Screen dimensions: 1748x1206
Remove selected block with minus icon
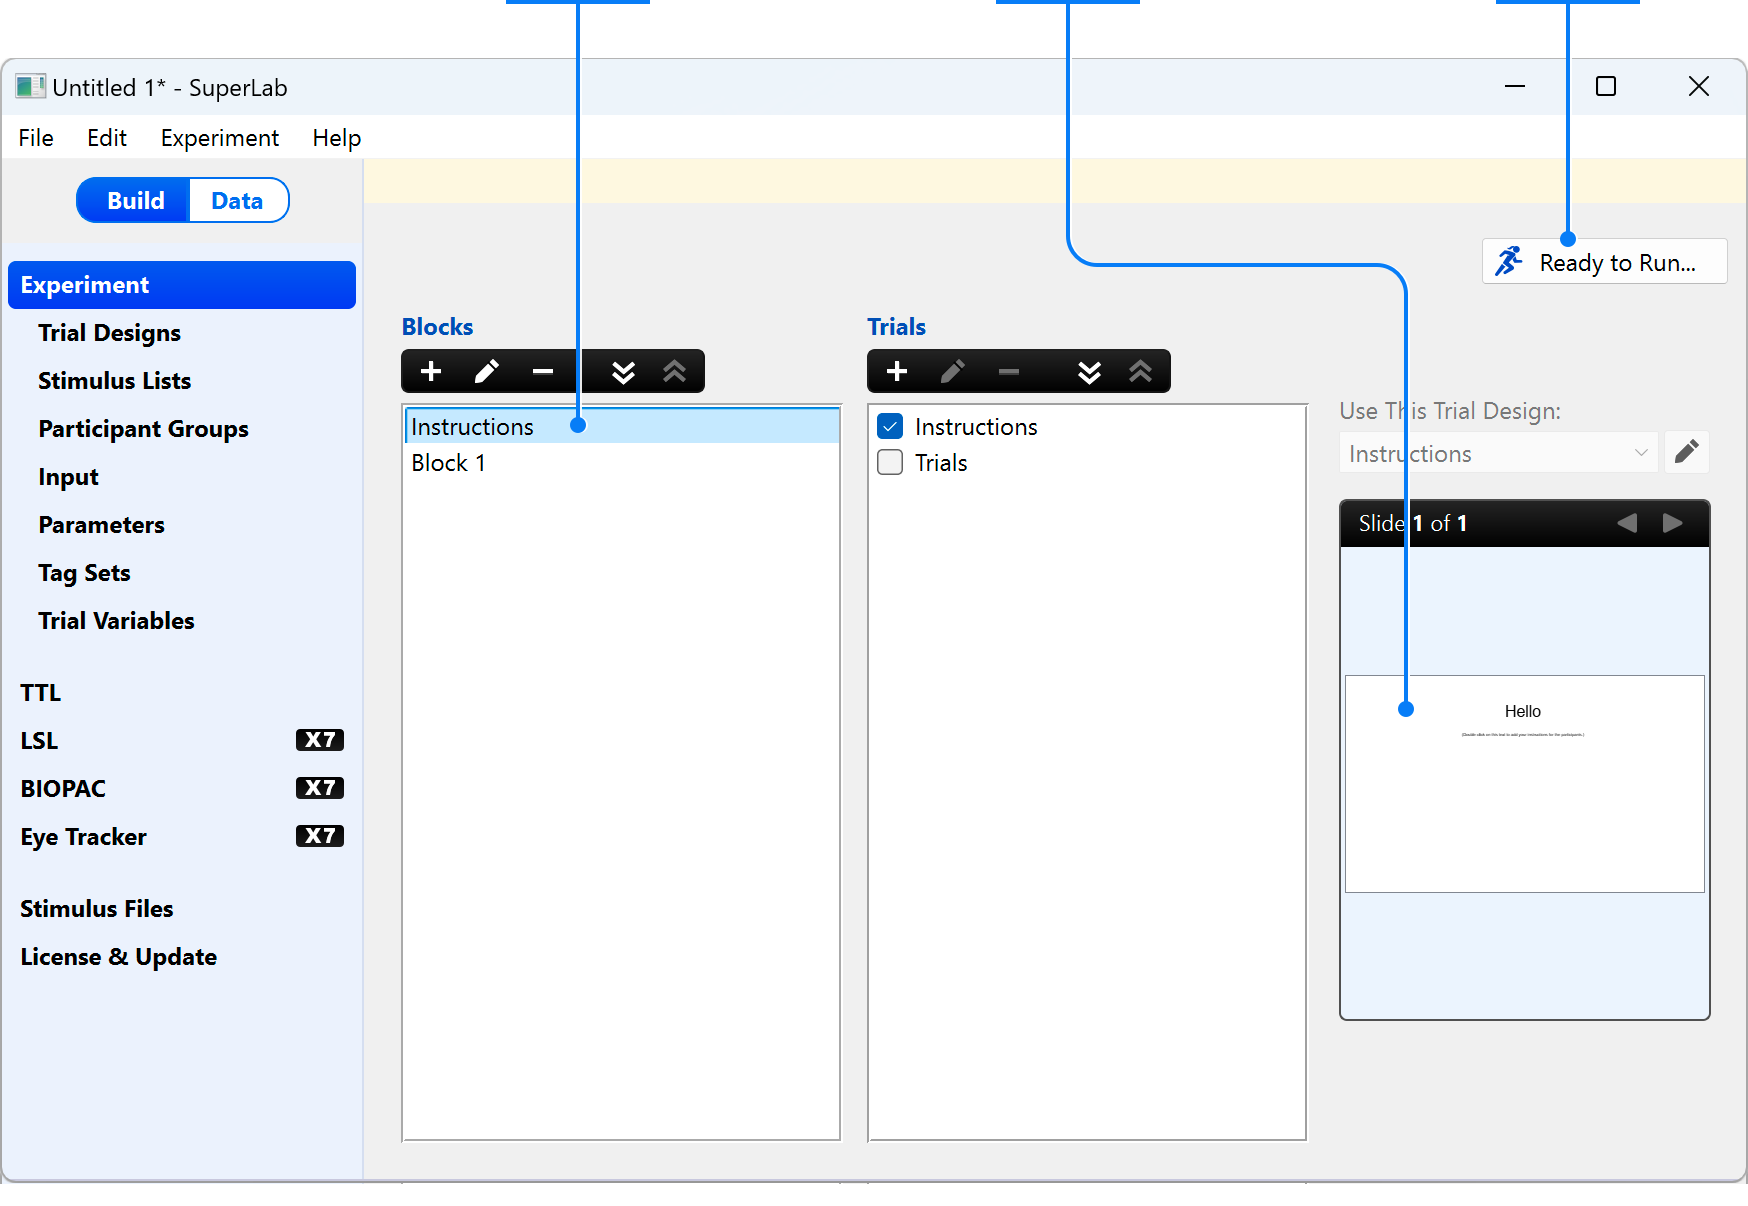[x=543, y=372]
